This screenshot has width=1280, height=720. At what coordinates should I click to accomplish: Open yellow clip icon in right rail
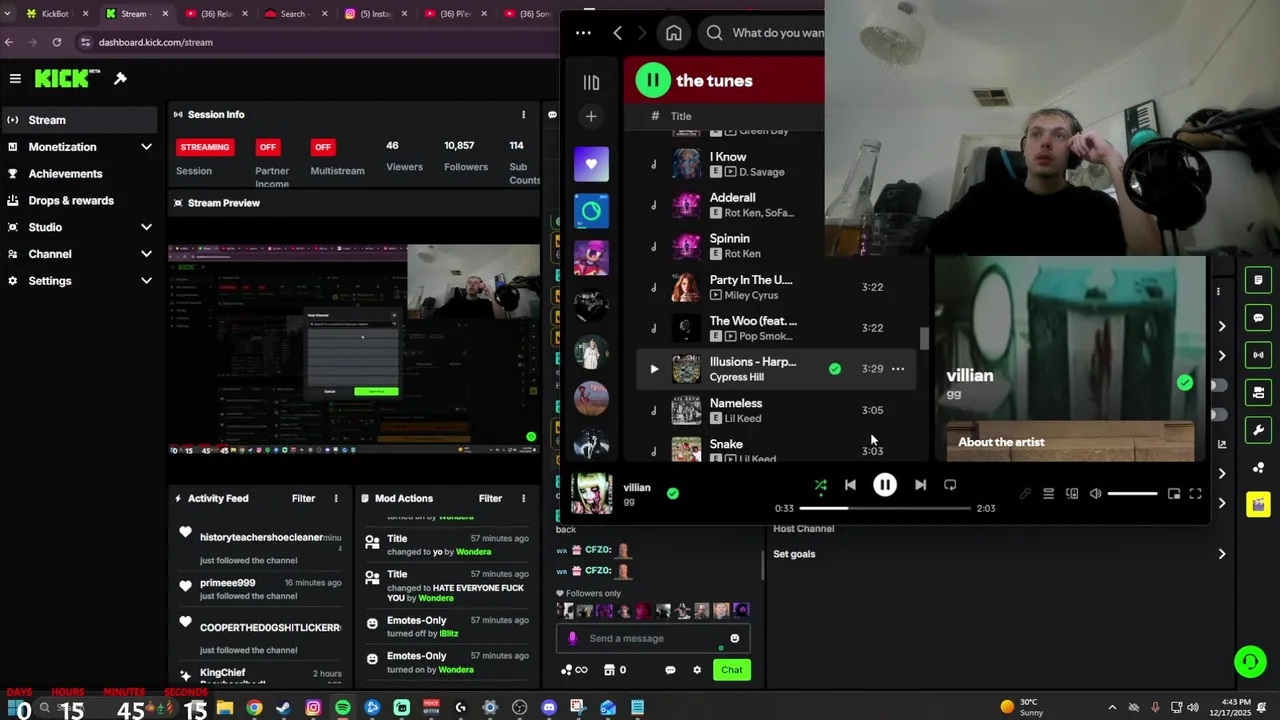click(x=1258, y=505)
